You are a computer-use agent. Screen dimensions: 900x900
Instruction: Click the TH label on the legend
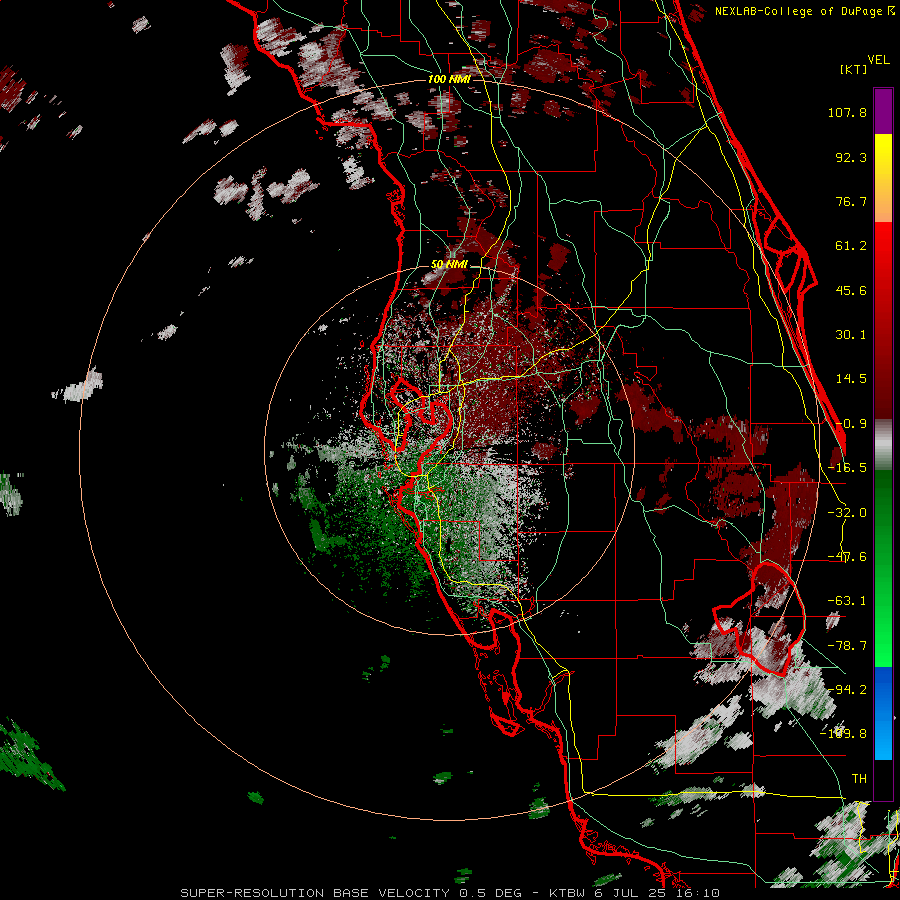point(859,779)
